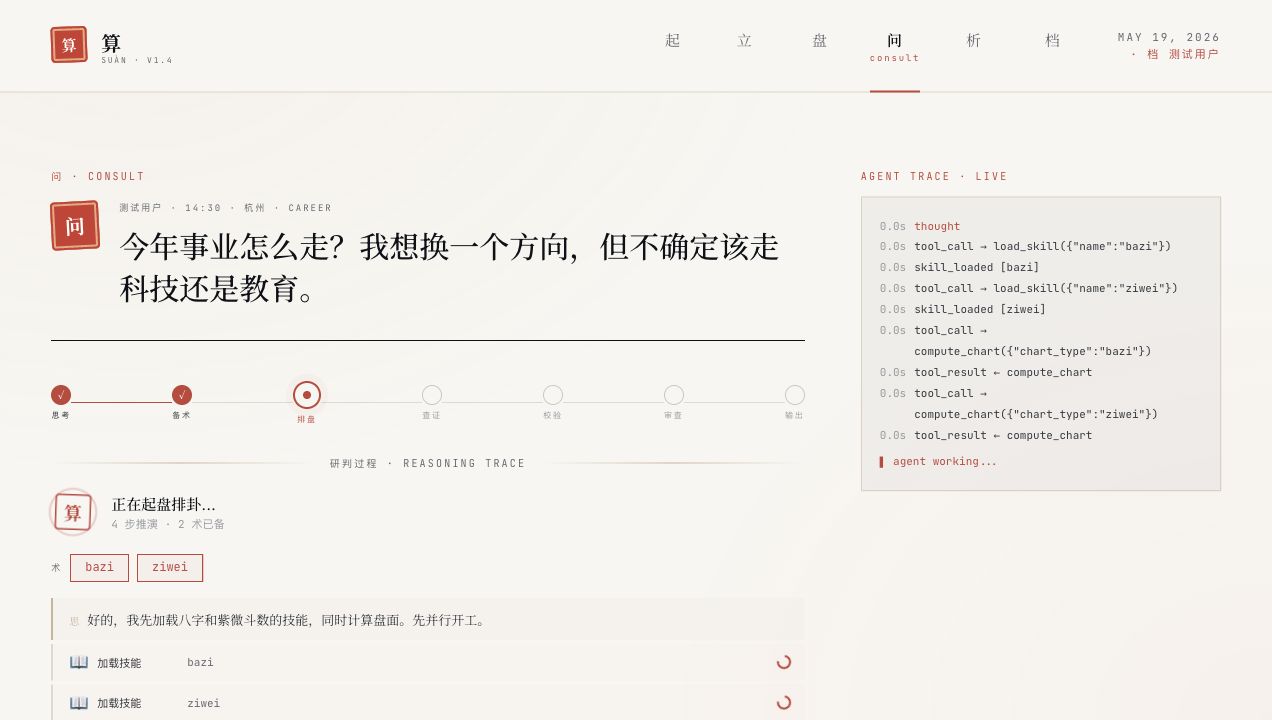Click the 思 thought note line

pyautogui.click(x=428, y=620)
